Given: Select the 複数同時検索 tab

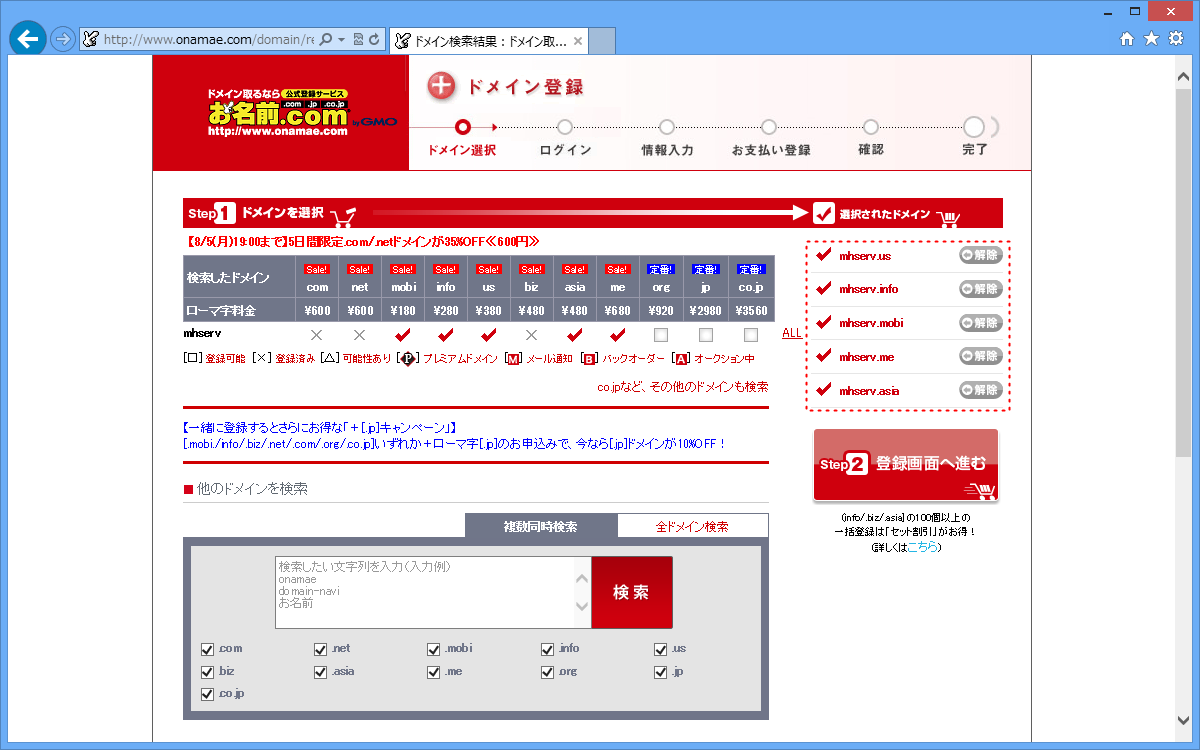Looking at the screenshot, I should click(x=540, y=526).
